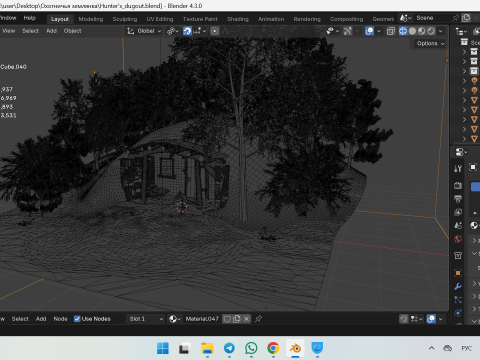Toggle X-Ray mode
This screenshot has height=360, width=480.
[391, 31]
